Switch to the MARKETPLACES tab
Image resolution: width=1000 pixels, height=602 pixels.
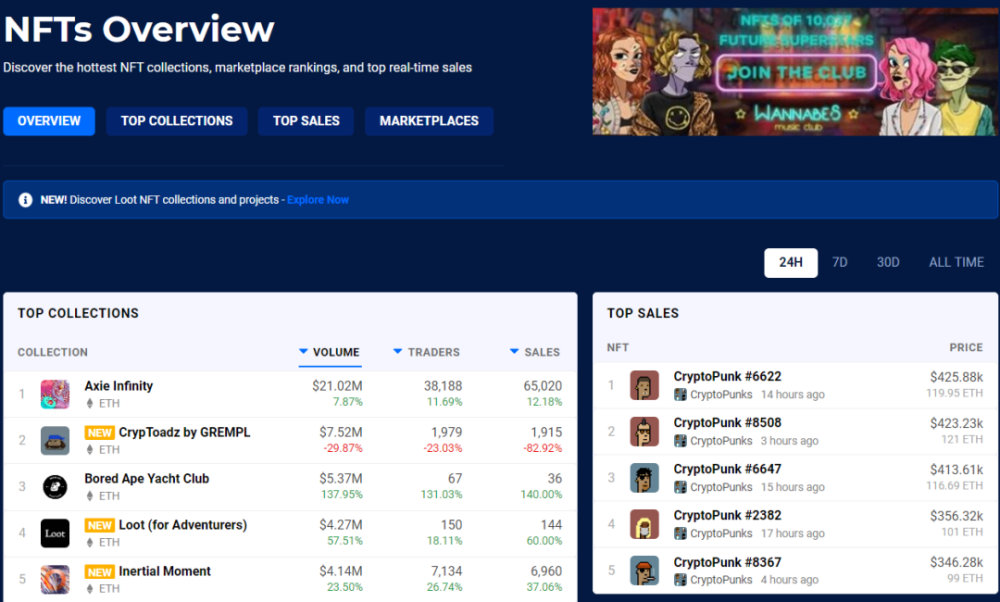click(429, 121)
